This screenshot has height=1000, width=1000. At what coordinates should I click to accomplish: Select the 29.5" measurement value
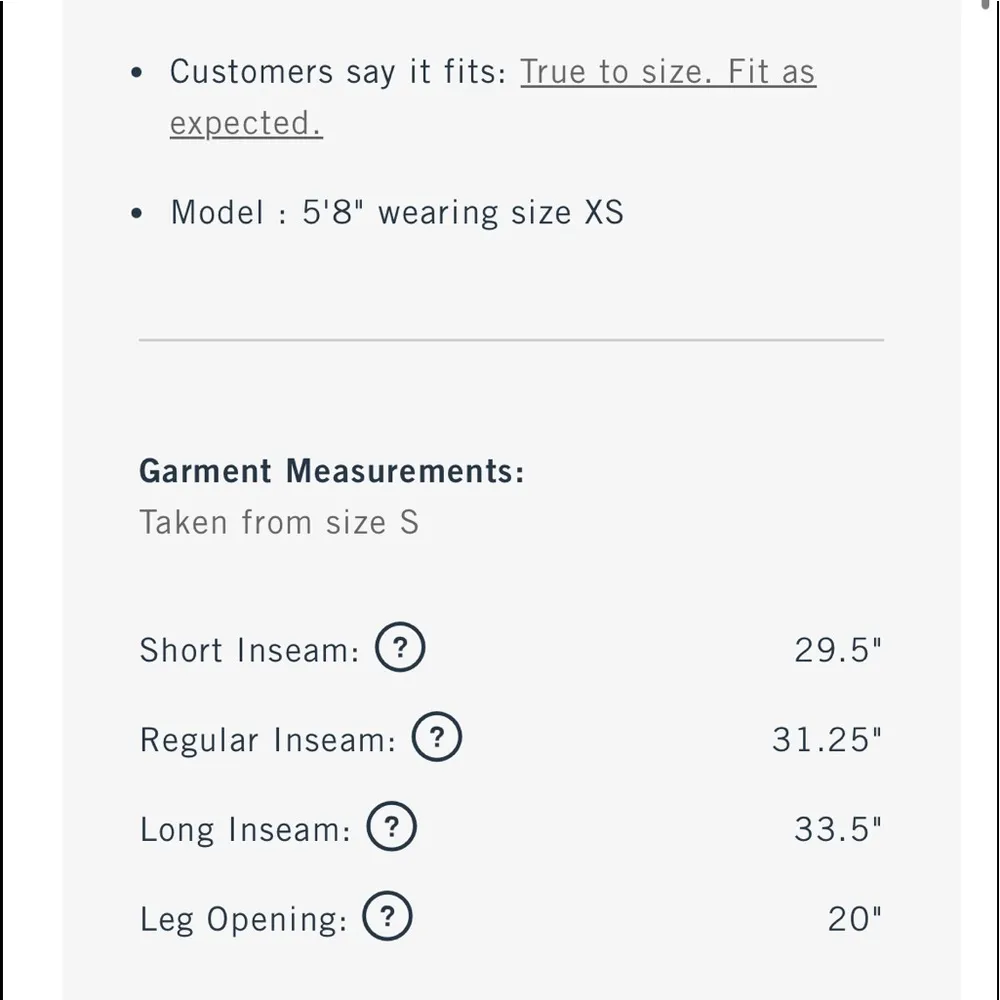(x=838, y=650)
